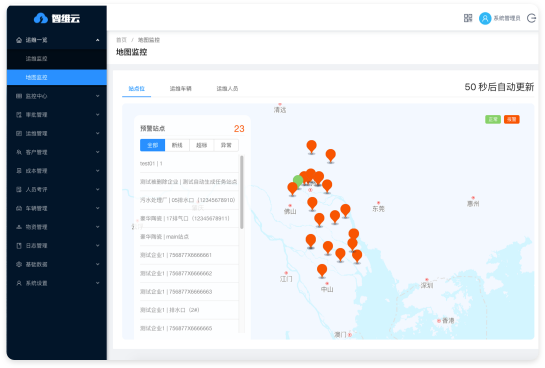Select the 超标 filter button

202,145
